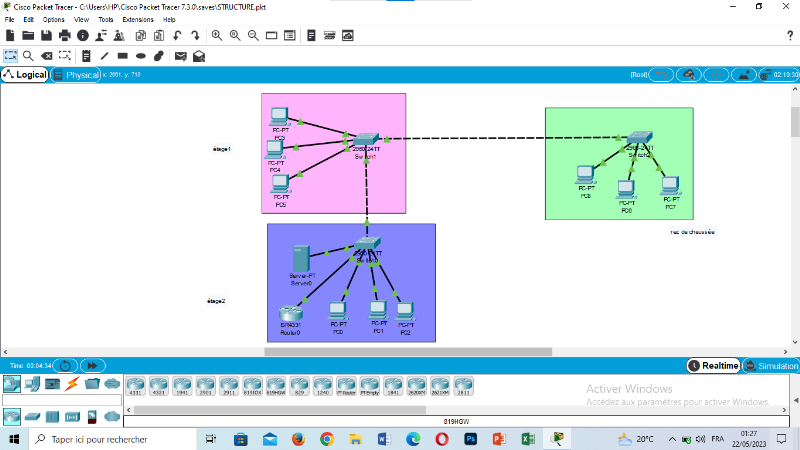The height and width of the screenshot is (450, 800).
Task: Open the Help menu
Action: [169, 19]
